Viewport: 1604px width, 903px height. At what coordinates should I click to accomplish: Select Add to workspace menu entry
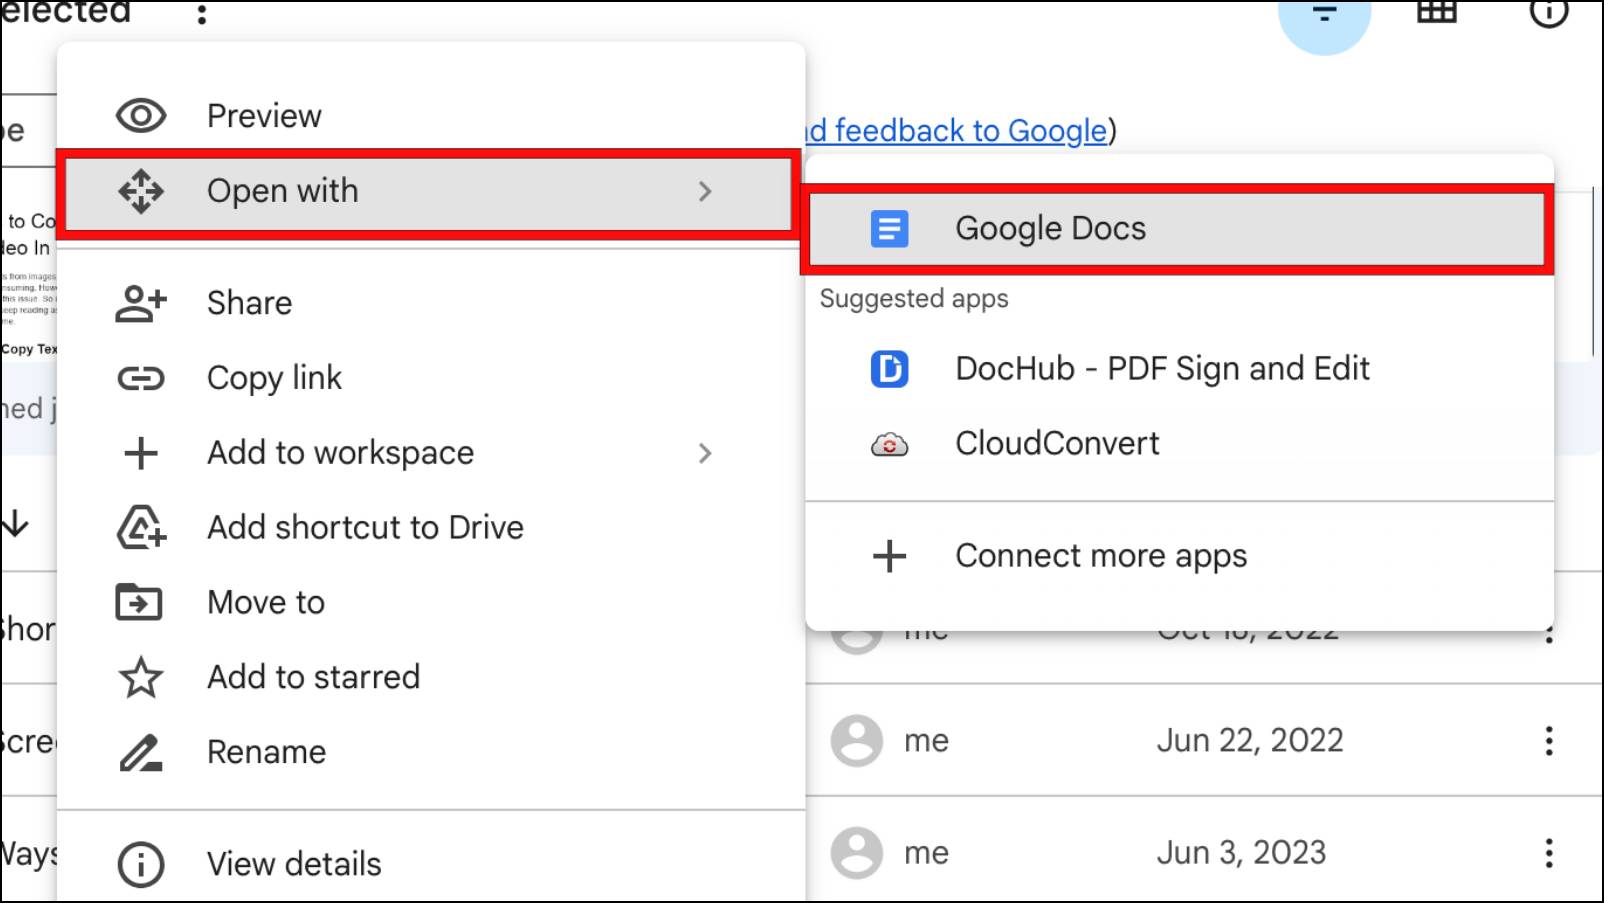431,453
